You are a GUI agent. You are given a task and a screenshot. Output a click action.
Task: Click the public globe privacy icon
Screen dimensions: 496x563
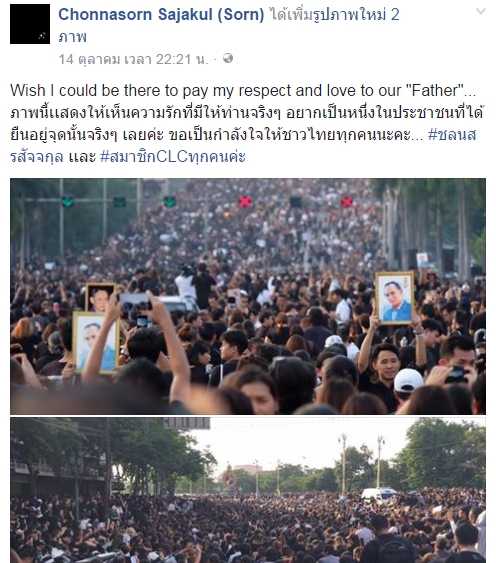click(228, 58)
